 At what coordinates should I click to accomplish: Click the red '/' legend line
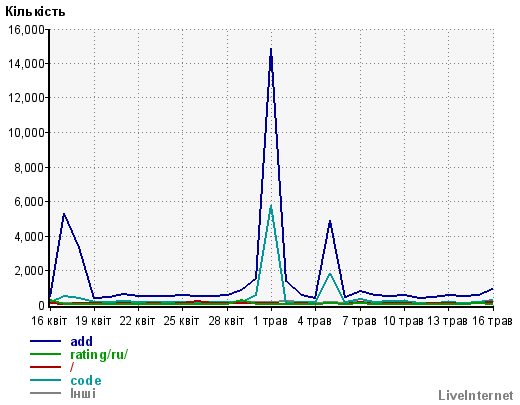[45, 367]
